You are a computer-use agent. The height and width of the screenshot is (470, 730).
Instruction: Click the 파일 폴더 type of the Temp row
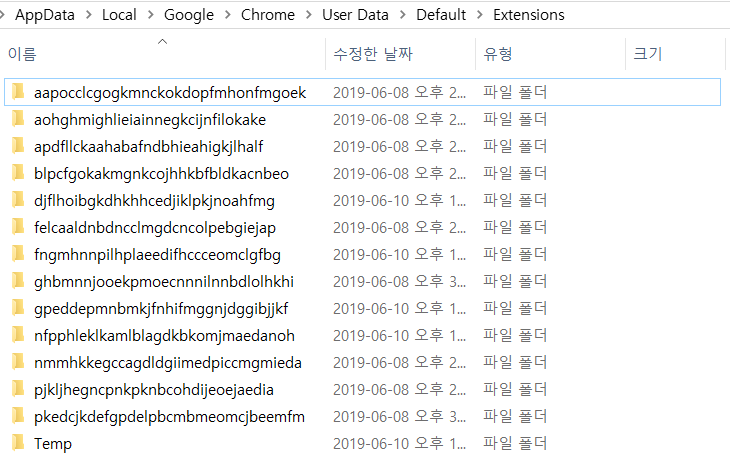tap(515, 443)
